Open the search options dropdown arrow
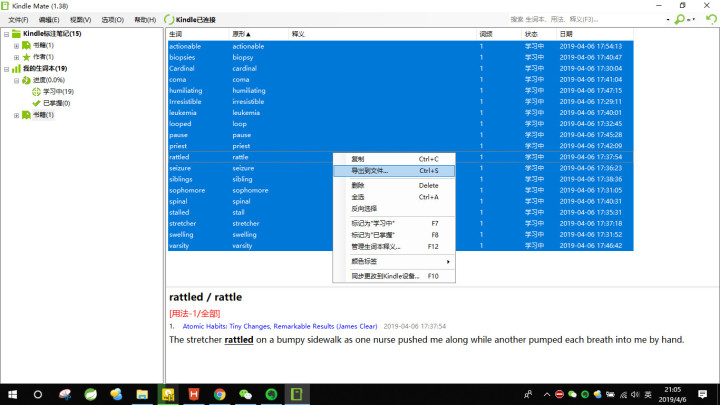The height and width of the screenshot is (405, 720). (691, 19)
